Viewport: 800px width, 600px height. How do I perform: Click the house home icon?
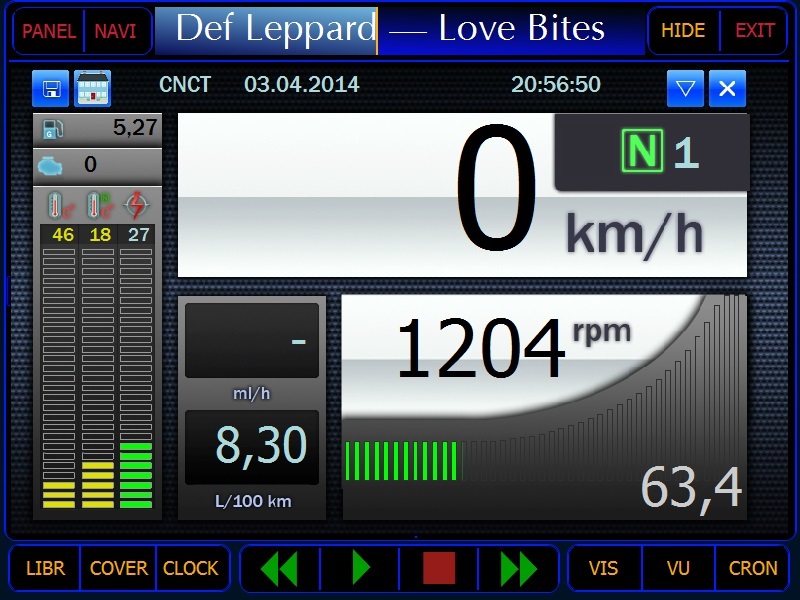click(93, 88)
